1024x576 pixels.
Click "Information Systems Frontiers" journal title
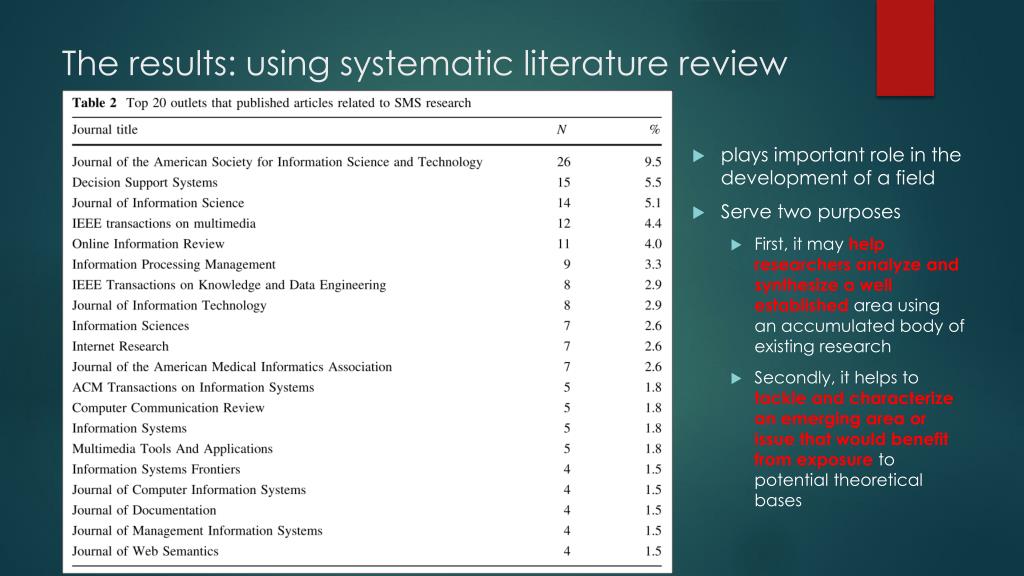coord(156,469)
